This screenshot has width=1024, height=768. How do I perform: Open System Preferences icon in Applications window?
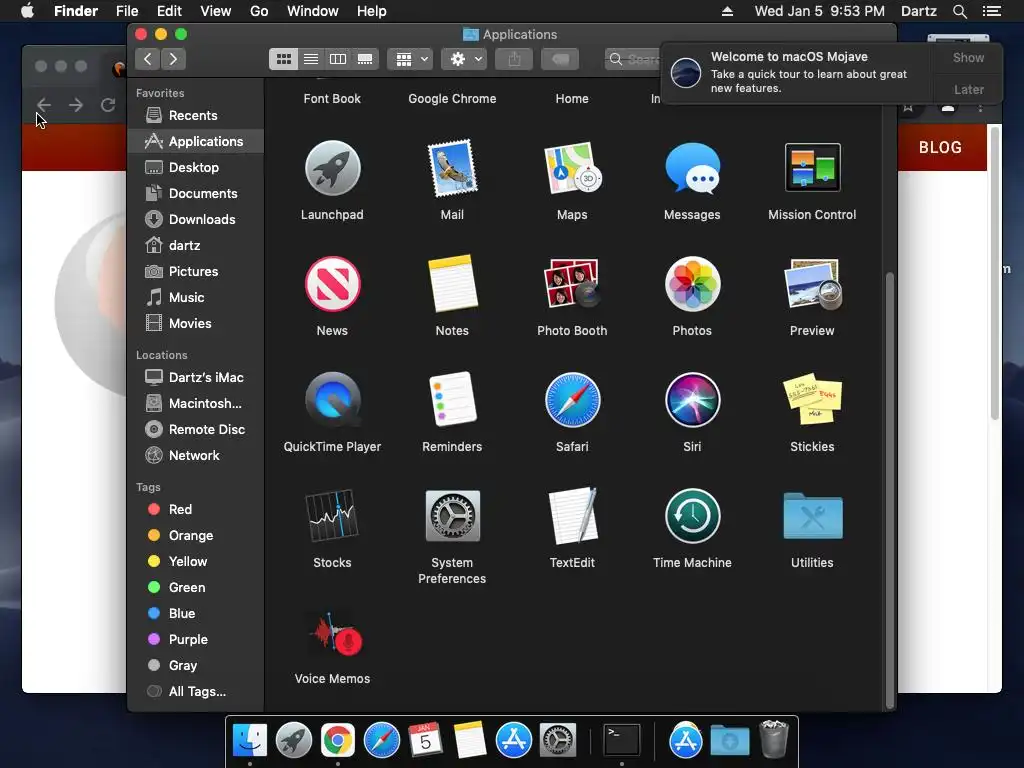pyautogui.click(x=452, y=515)
